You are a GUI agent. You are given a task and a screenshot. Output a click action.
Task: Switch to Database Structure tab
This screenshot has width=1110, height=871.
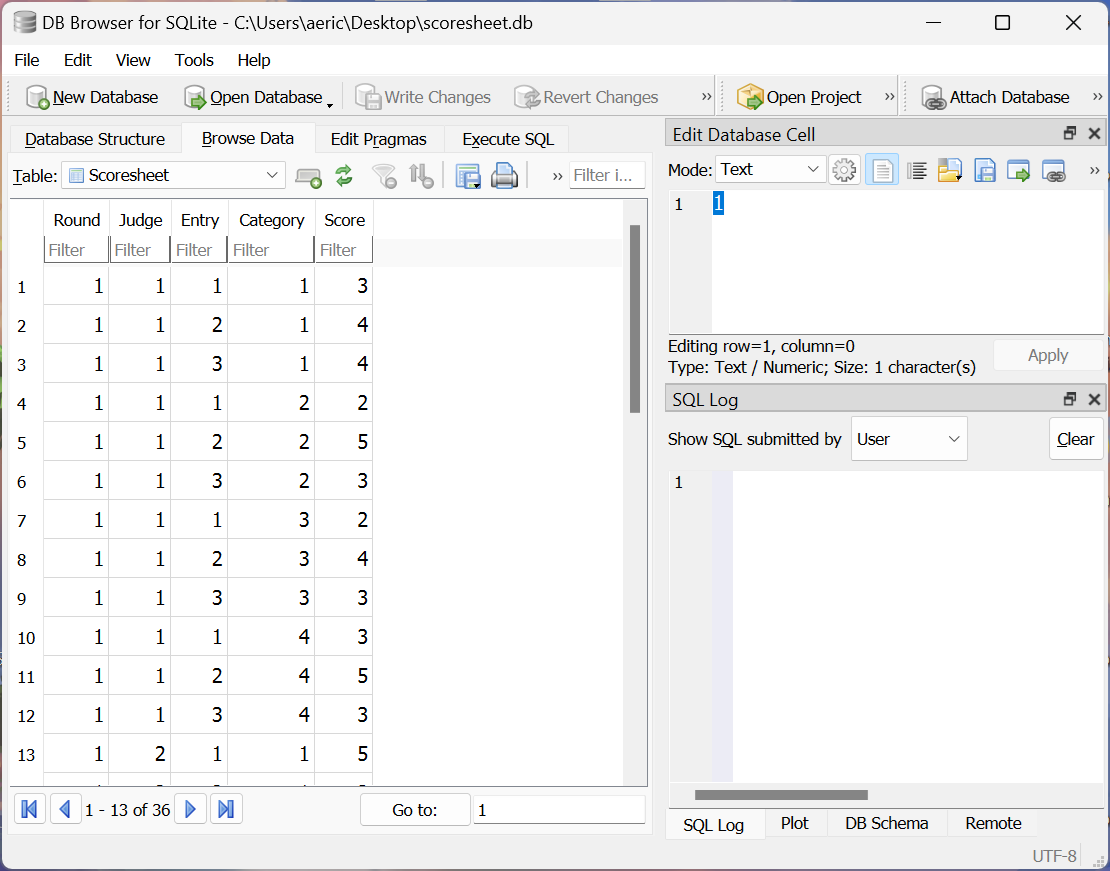95,139
